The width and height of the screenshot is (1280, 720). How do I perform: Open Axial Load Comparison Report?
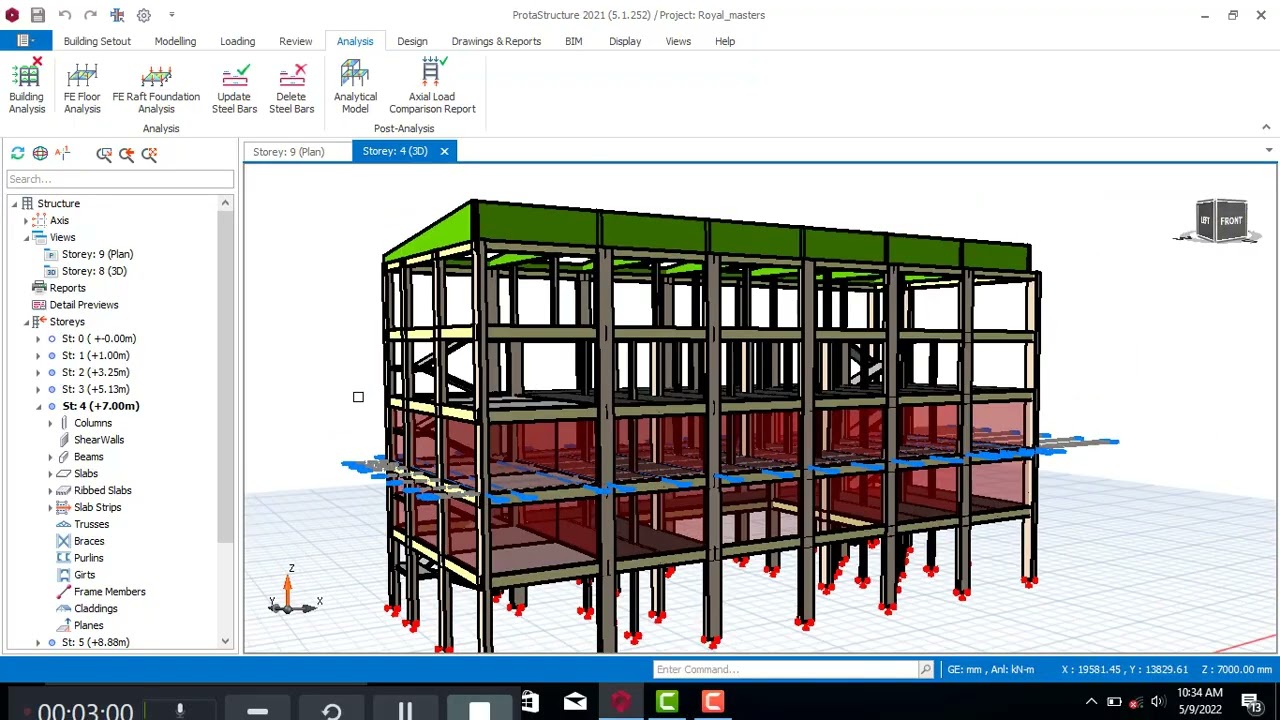click(432, 88)
